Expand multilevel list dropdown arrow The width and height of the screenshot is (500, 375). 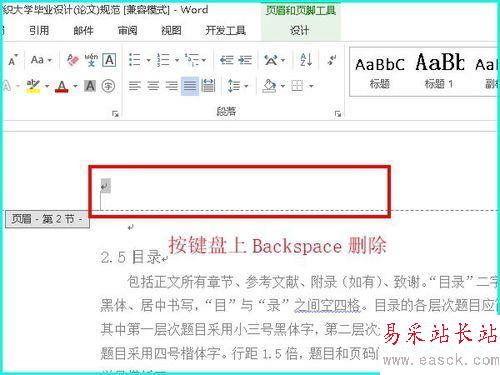click(x=204, y=60)
